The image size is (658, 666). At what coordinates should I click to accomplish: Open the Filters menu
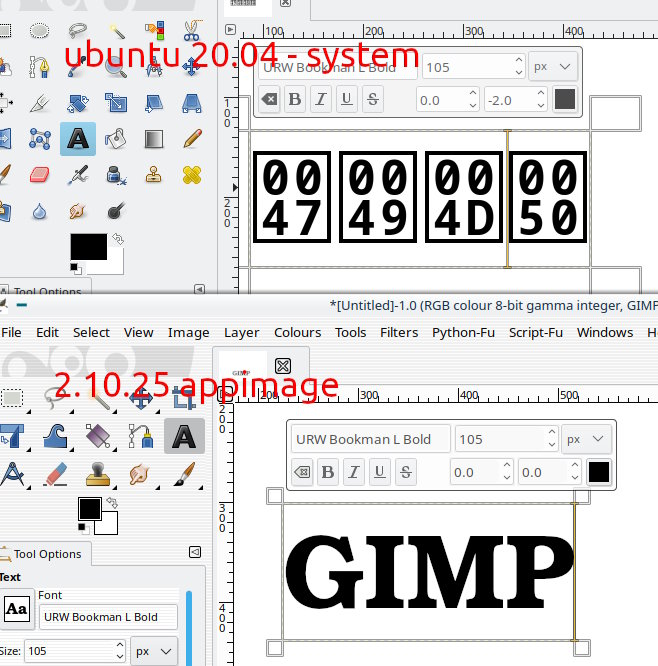399,332
